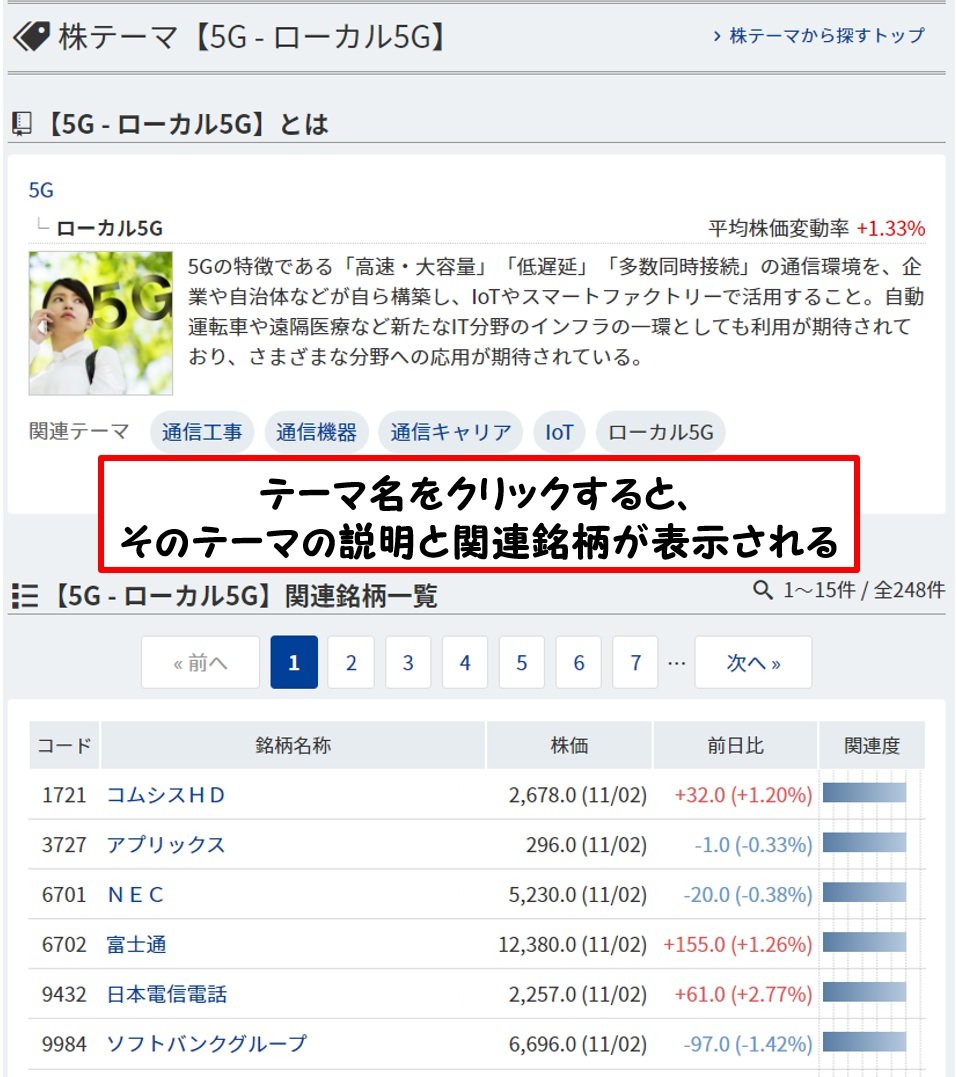957x1077 pixels.
Task: Click the list icon beside 関連銘柄一覧 heading
Action: 25,596
